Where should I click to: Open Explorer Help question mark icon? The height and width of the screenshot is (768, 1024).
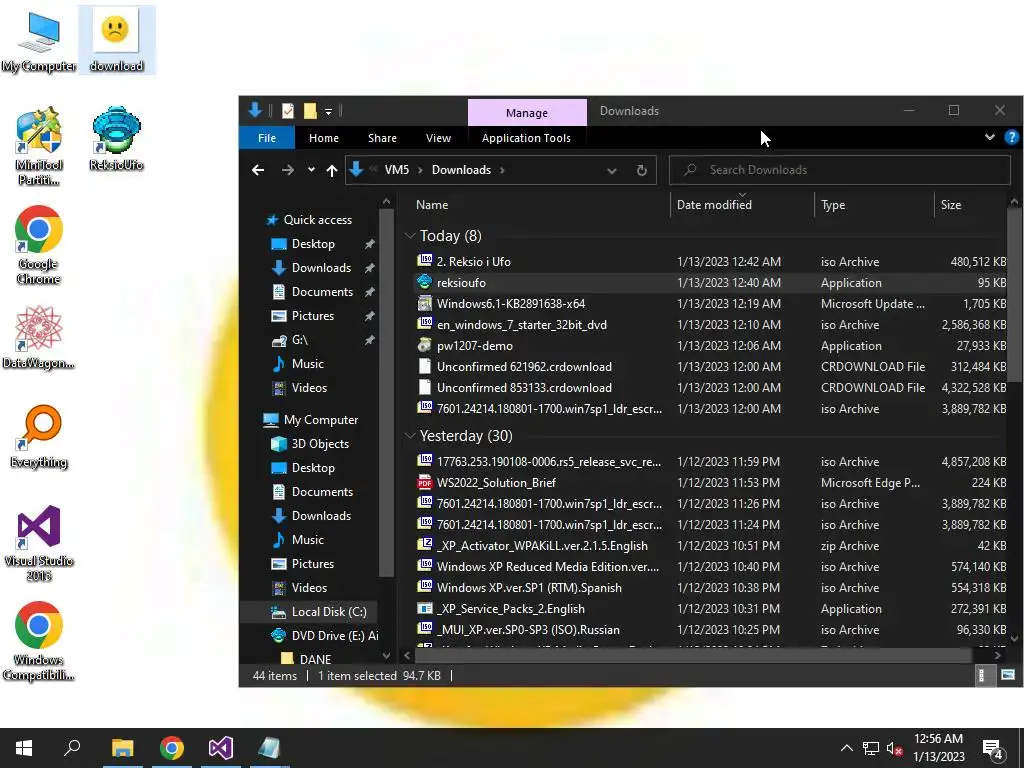1011,137
